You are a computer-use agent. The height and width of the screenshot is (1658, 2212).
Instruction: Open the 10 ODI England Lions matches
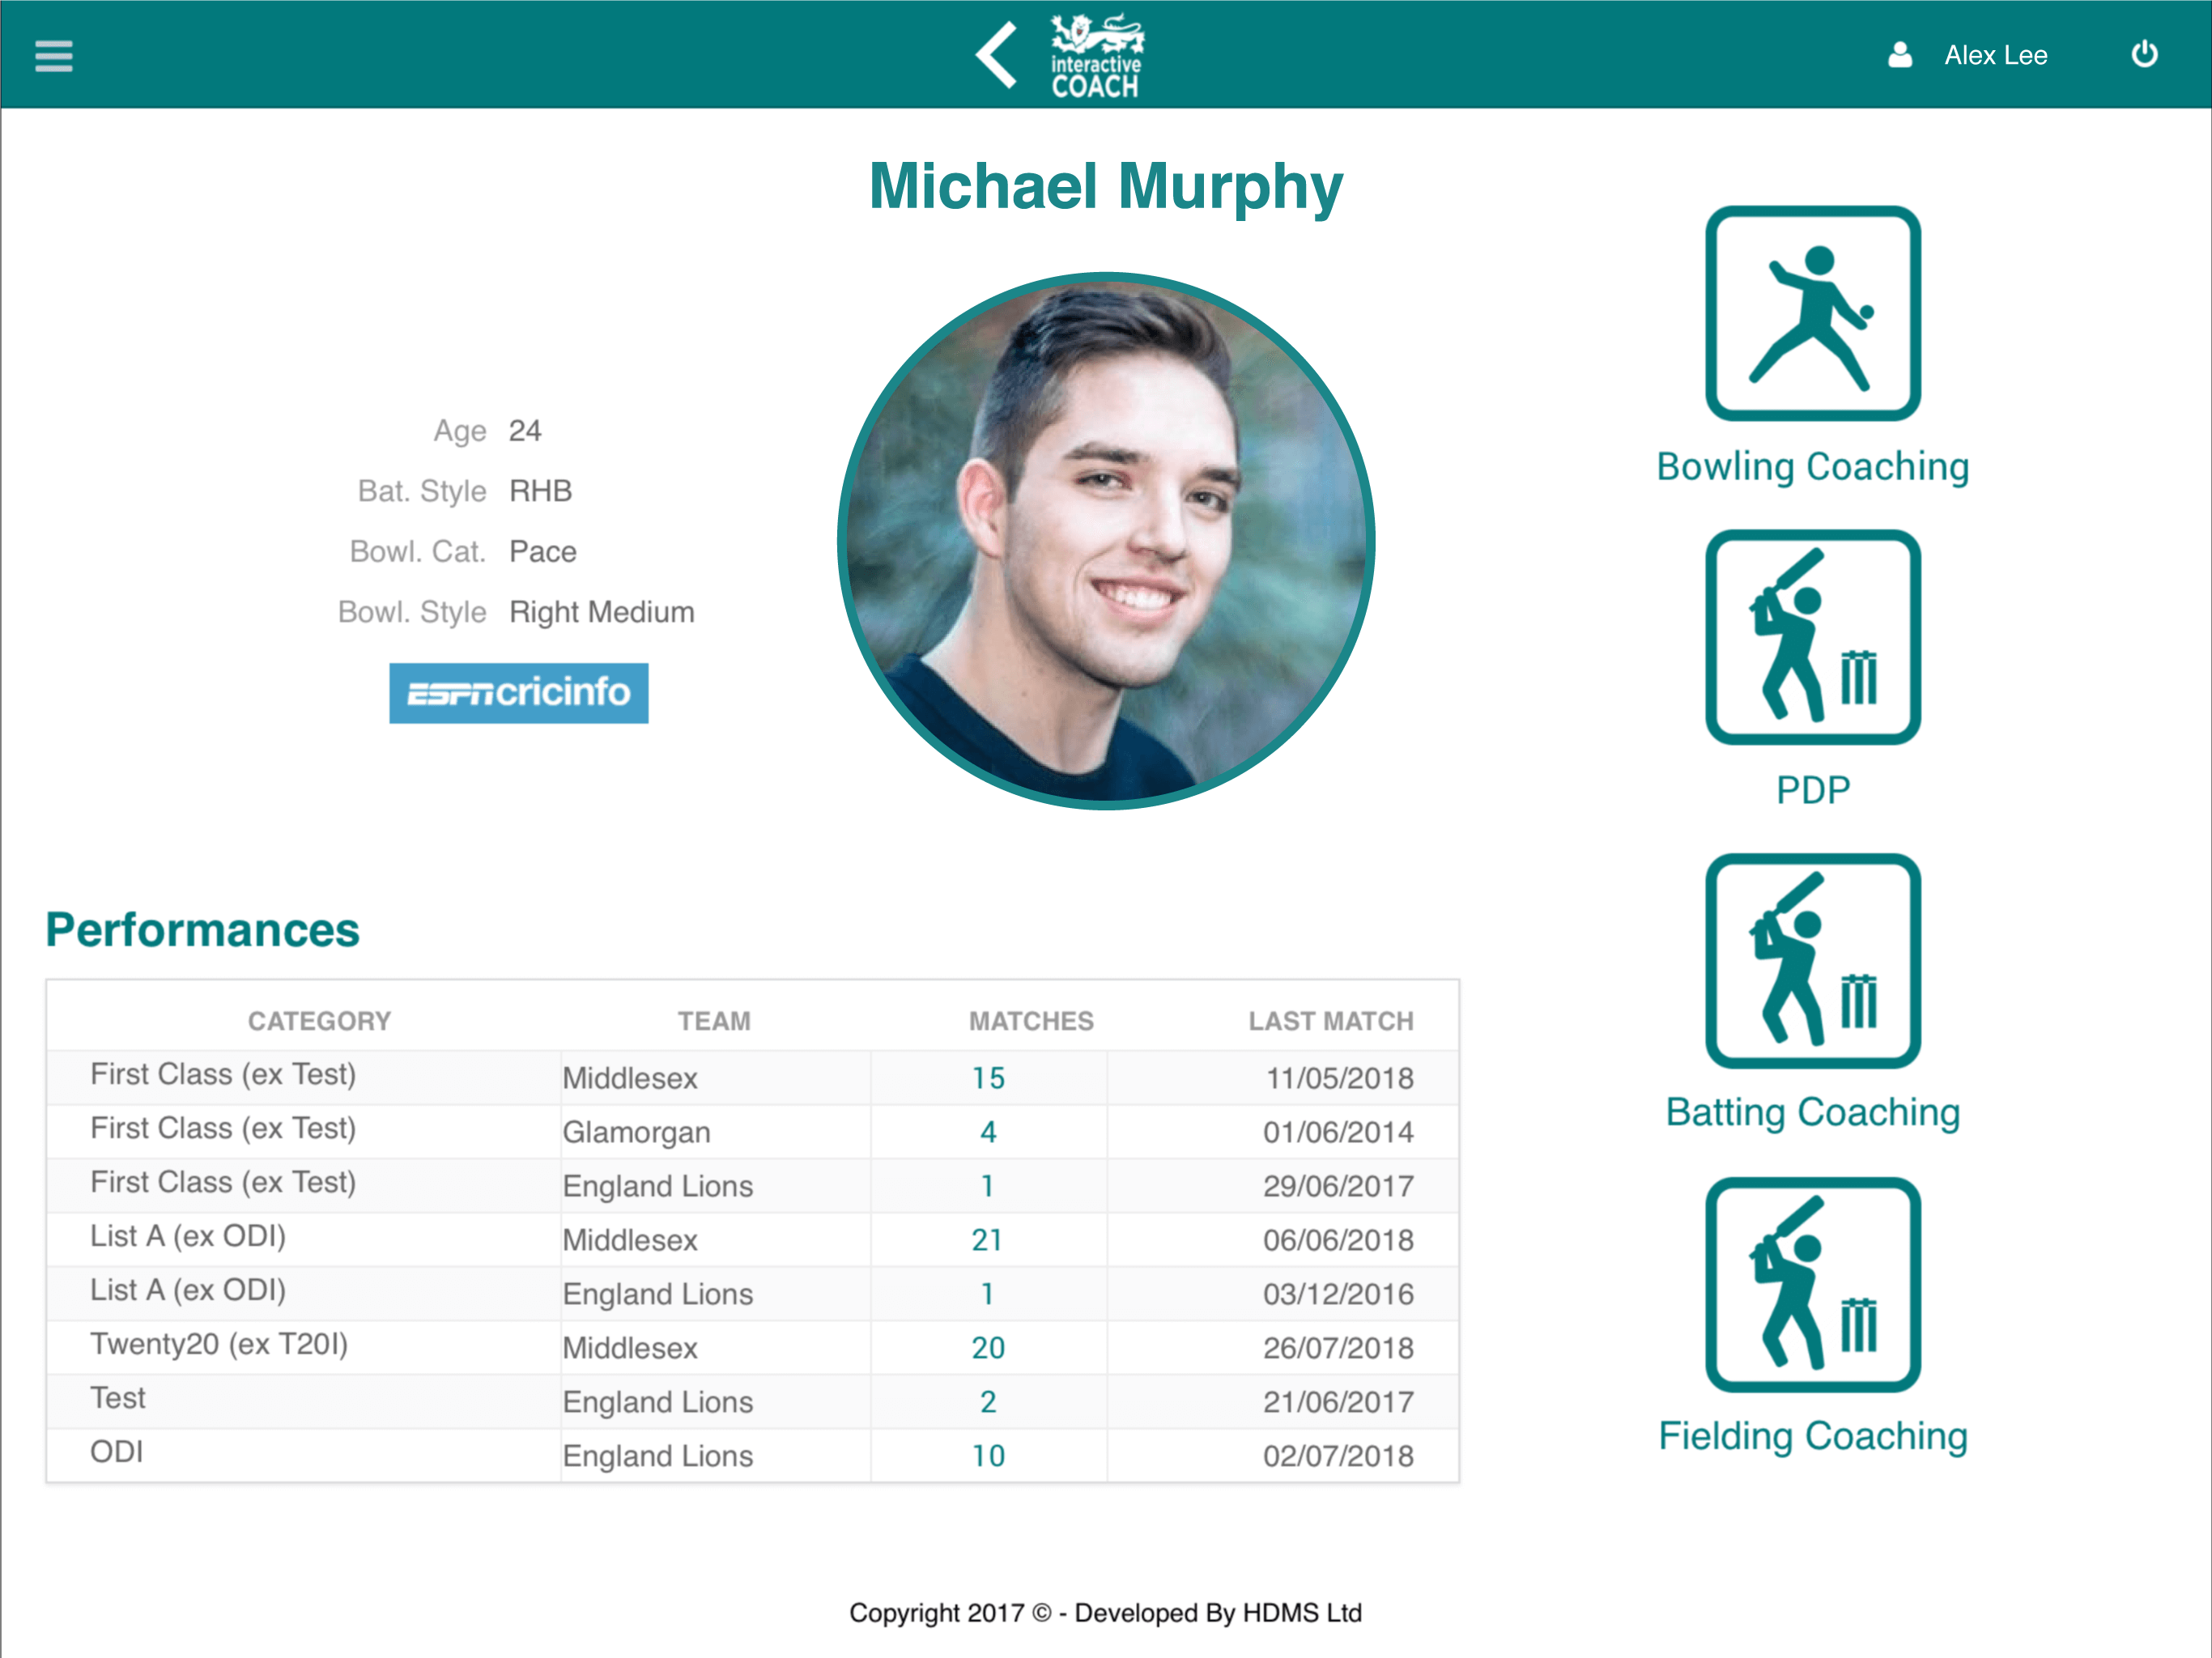click(988, 1456)
